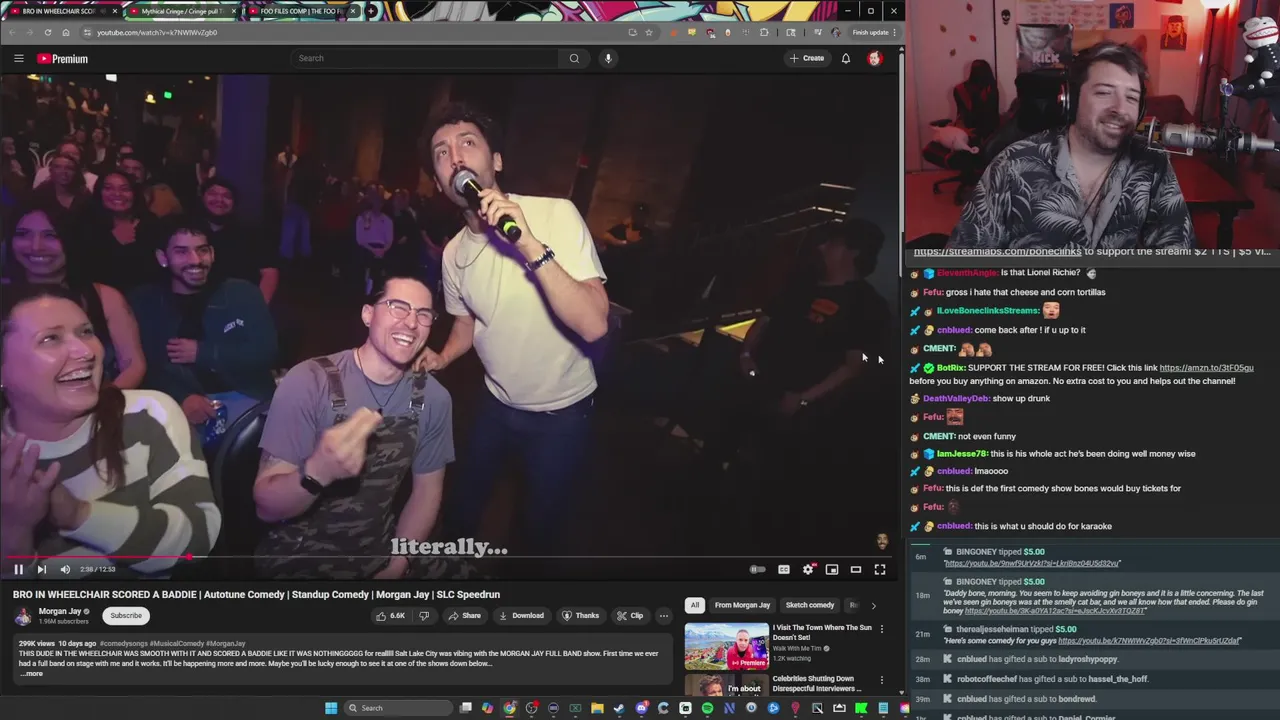Open the amzn.to link in BotRix message
Viewport: 1280px width, 720px height.
[x=1206, y=368]
